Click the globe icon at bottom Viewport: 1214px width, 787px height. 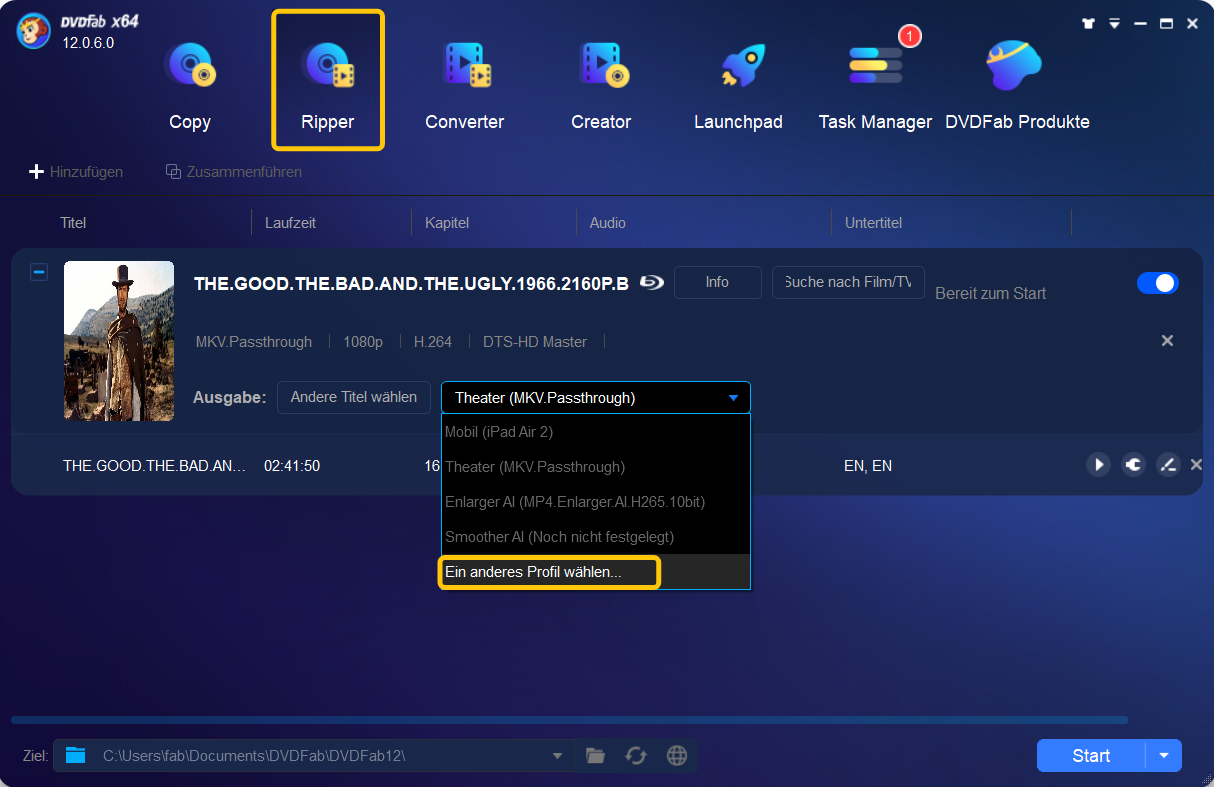pyautogui.click(x=677, y=756)
